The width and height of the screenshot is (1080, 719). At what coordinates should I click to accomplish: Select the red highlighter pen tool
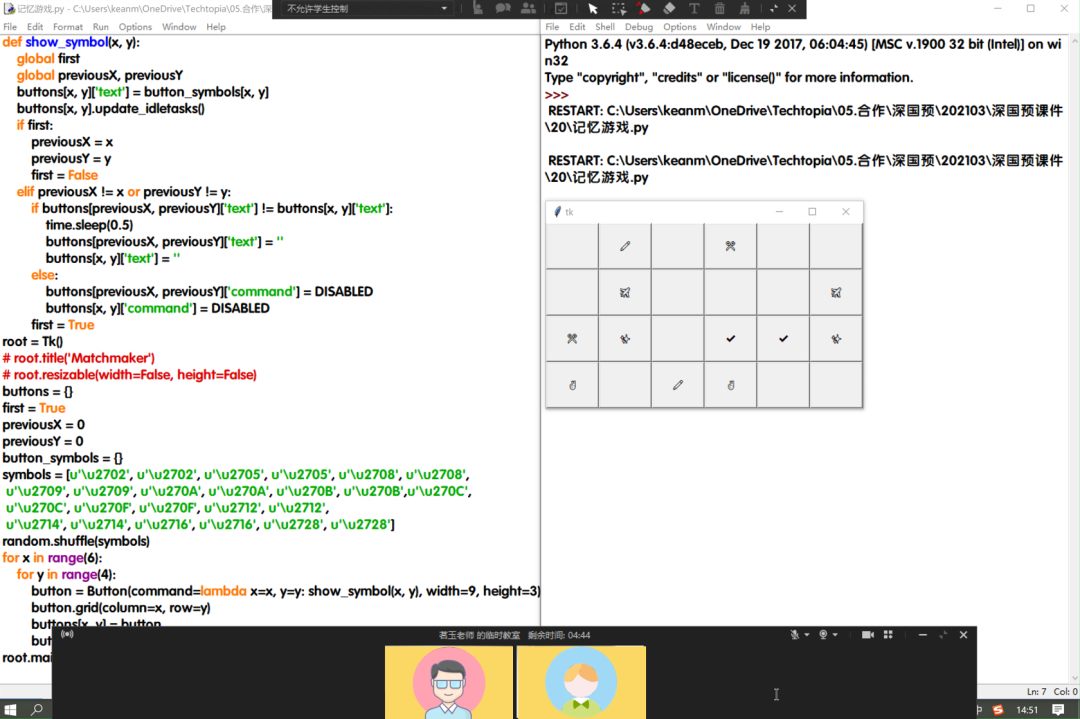(643, 8)
